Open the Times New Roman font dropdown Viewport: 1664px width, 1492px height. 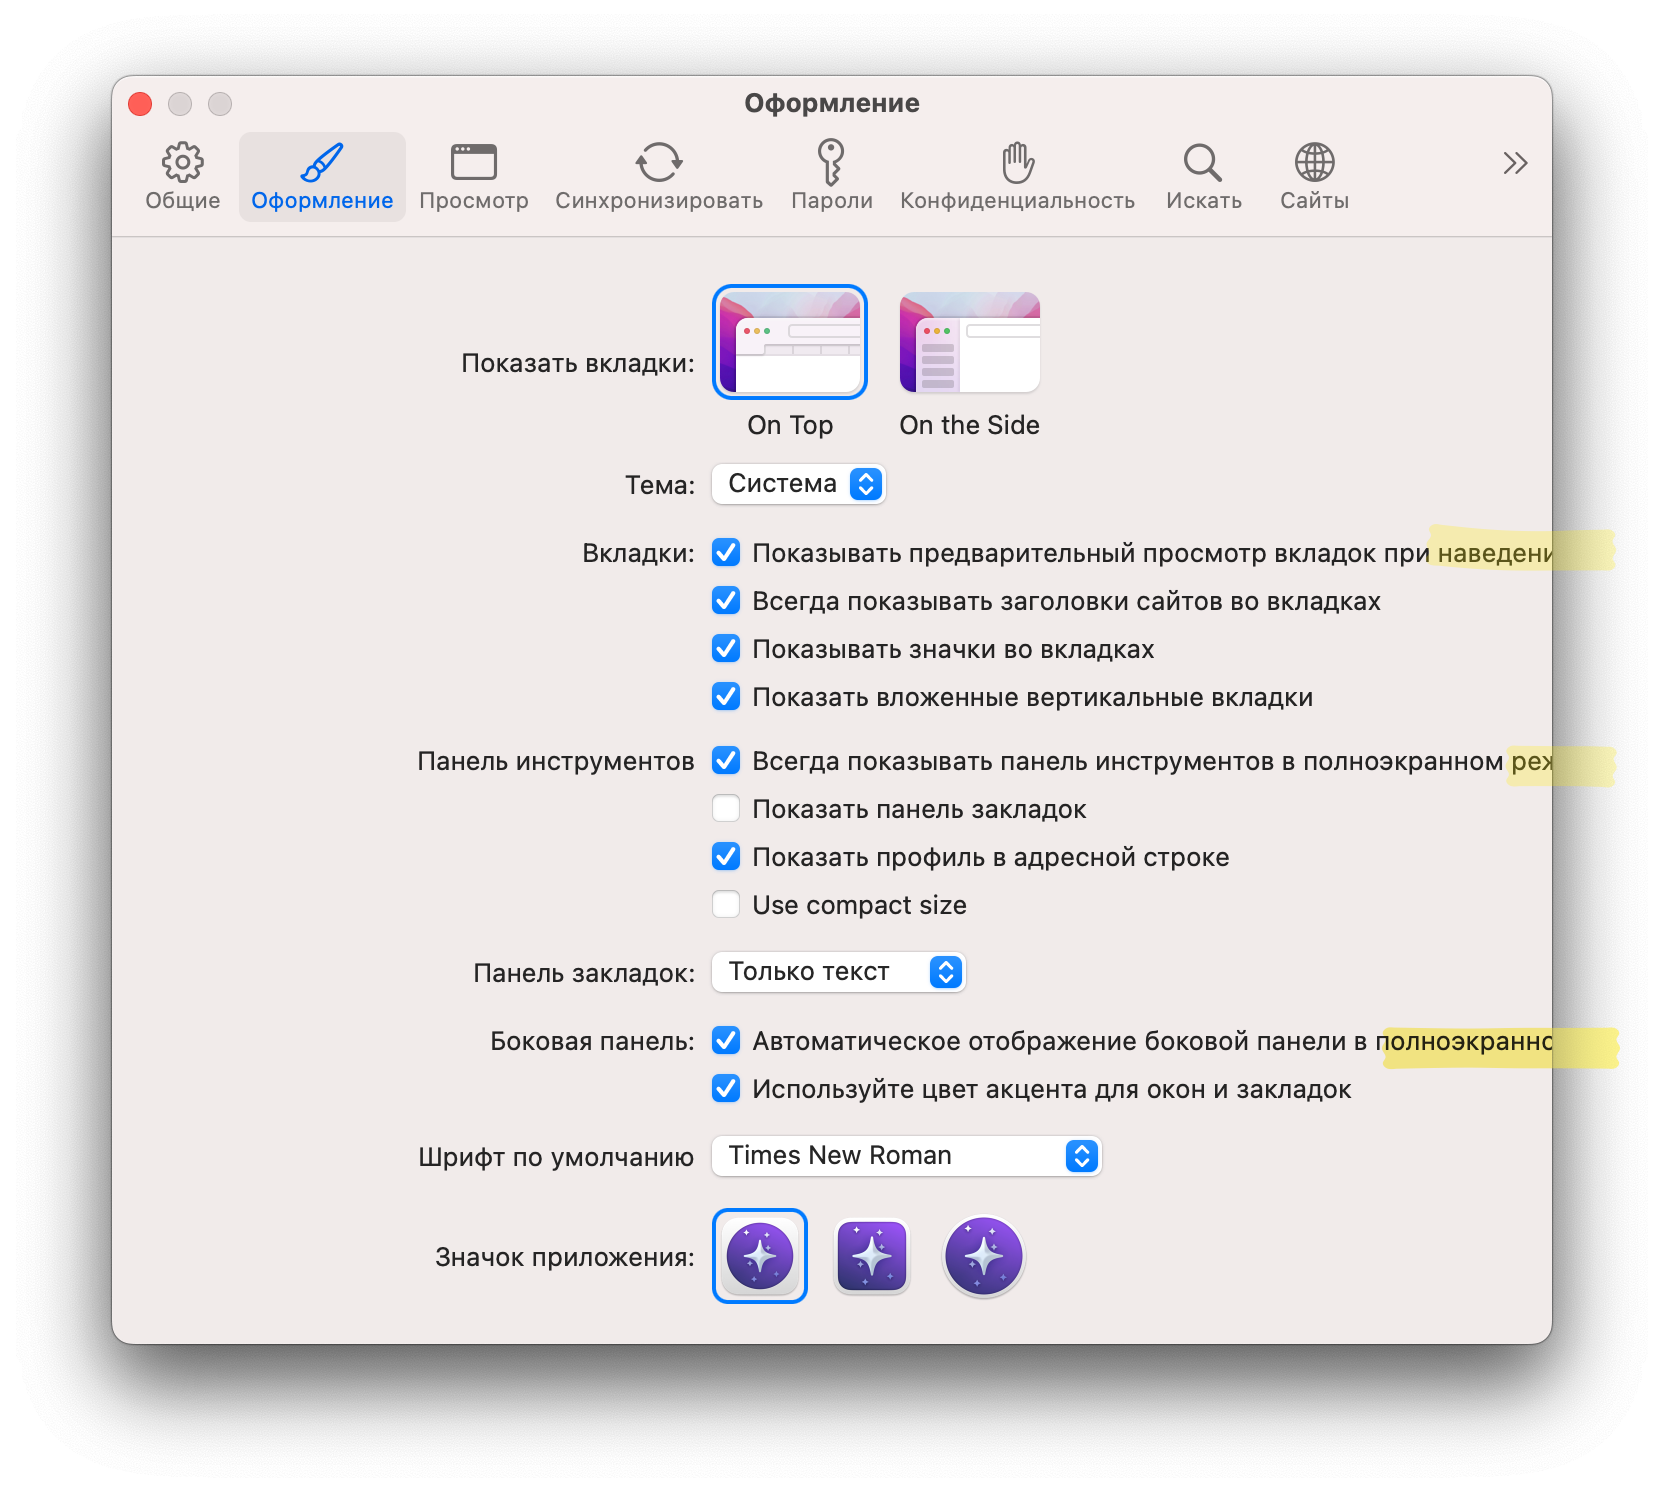906,1156
